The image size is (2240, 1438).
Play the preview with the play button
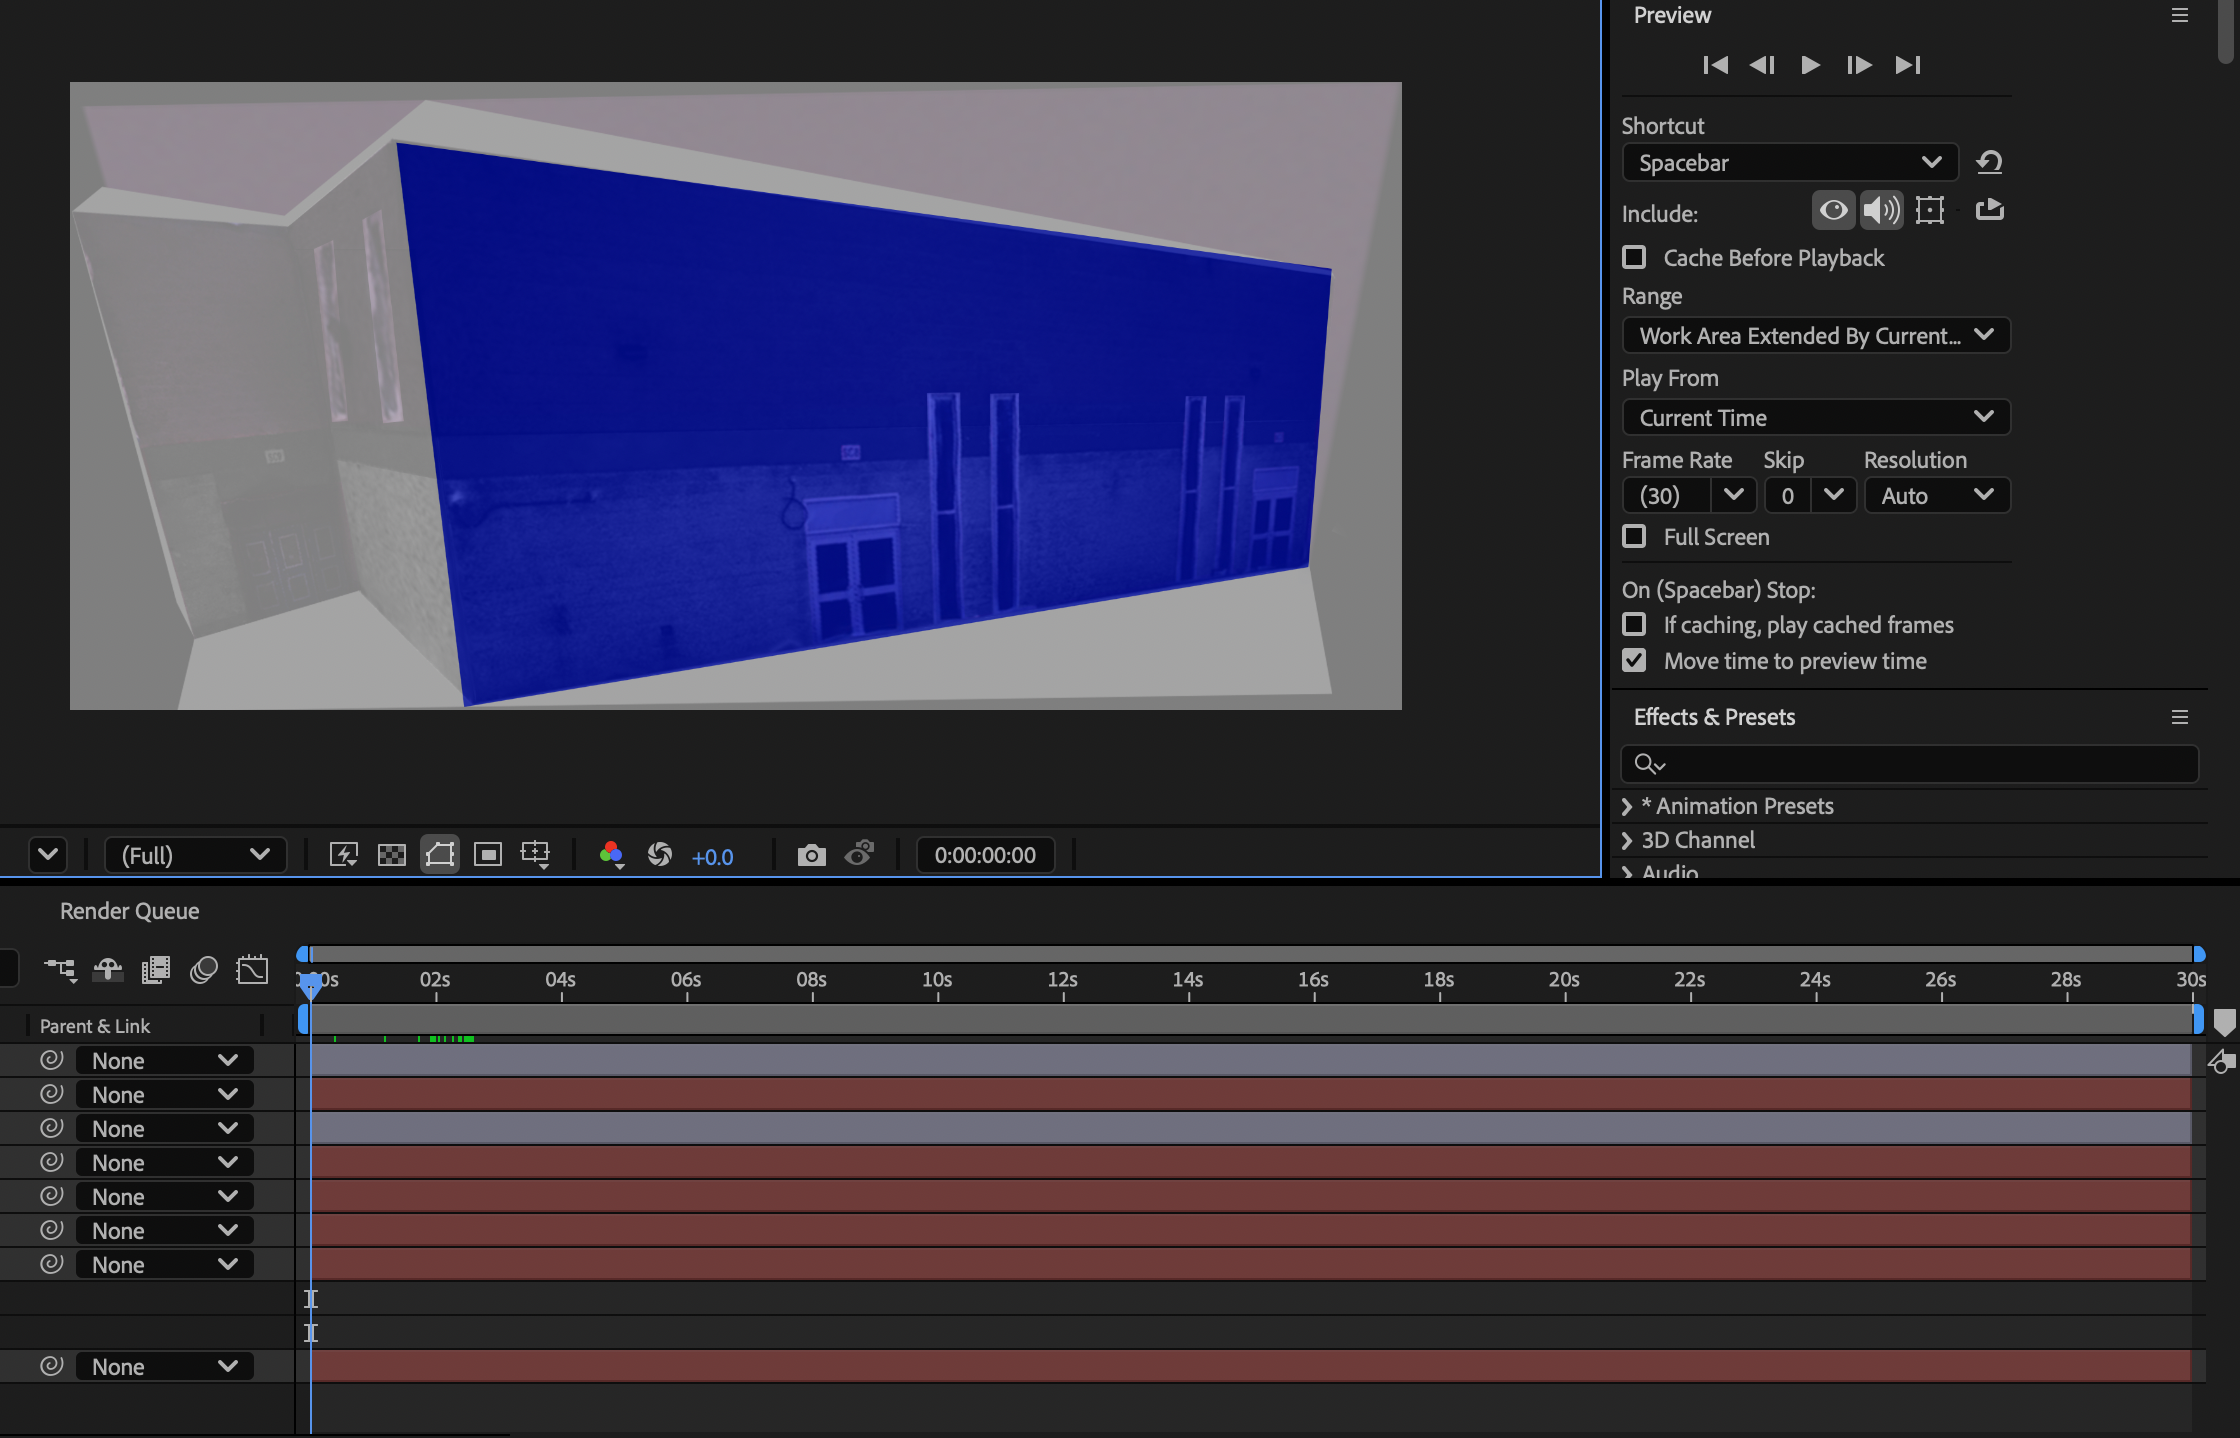coord(1810,64)
